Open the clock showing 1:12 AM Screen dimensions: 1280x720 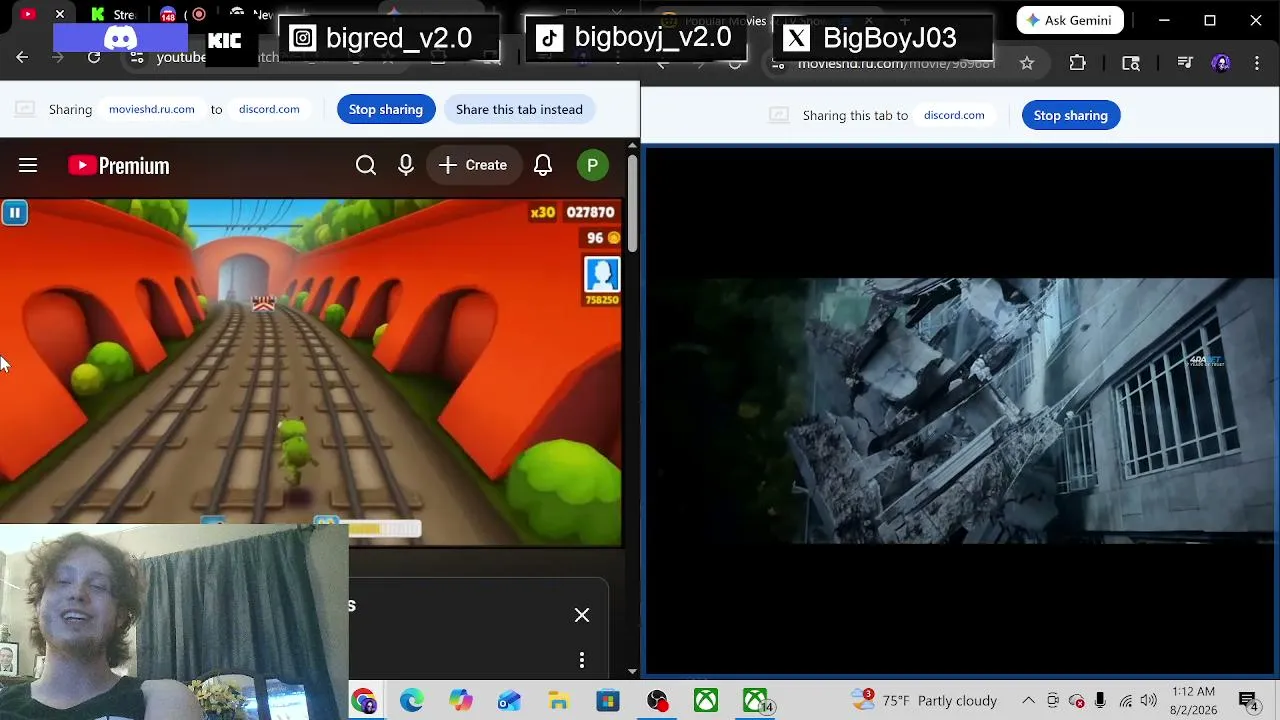point(1193,700)
